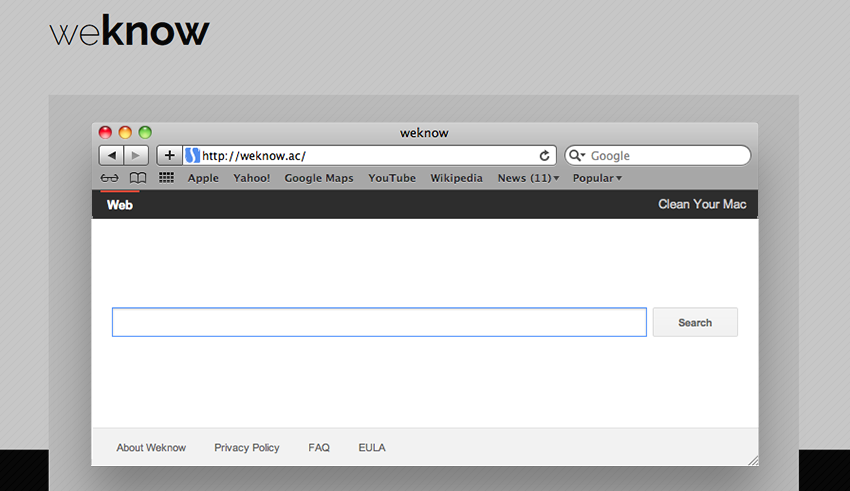
Task: Open the Yahoo! bookmark
Action: pos(252,178)
